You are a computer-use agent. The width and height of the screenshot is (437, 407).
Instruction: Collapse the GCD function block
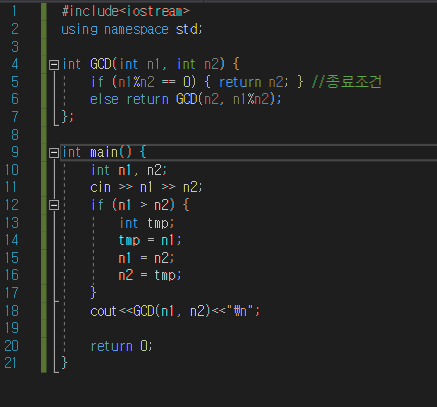coord(54,64)
